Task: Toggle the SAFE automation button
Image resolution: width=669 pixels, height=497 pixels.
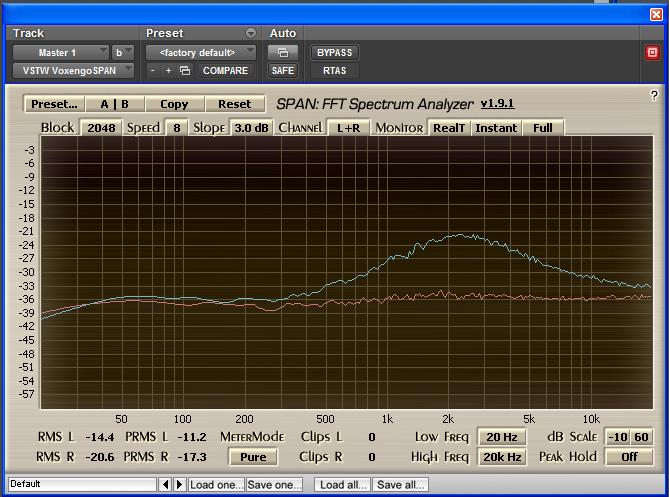Action: coord(282,70)
